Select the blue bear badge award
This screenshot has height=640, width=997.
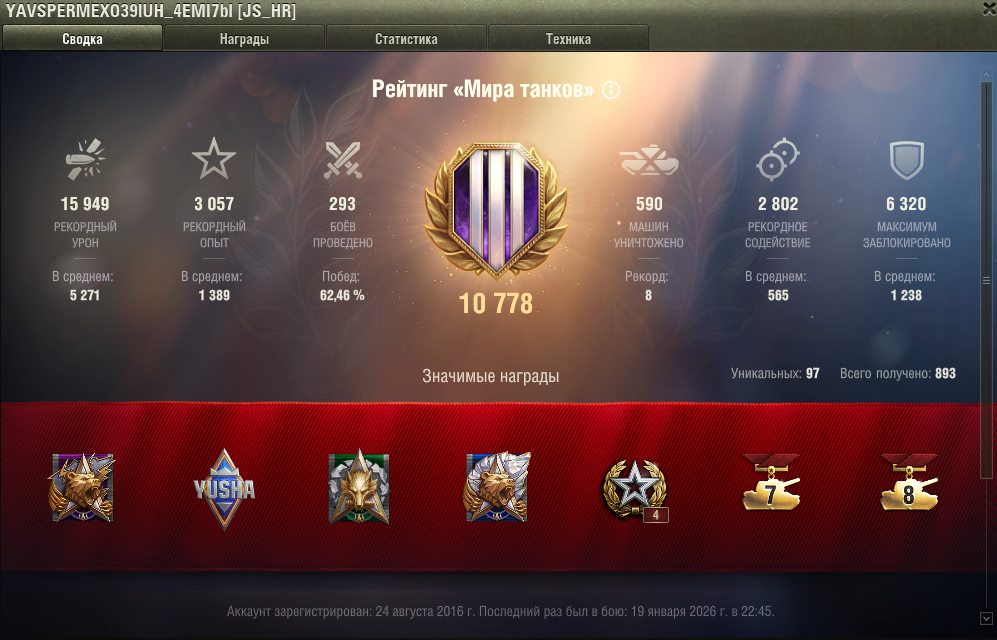(497, 487)
